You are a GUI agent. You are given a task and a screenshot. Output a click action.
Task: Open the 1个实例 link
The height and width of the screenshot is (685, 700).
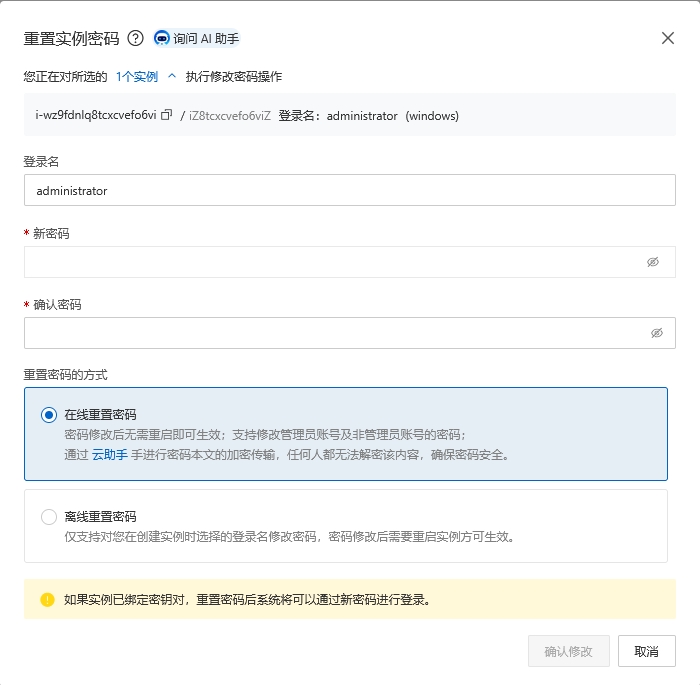pyautogui.click(x=137, y=77)
